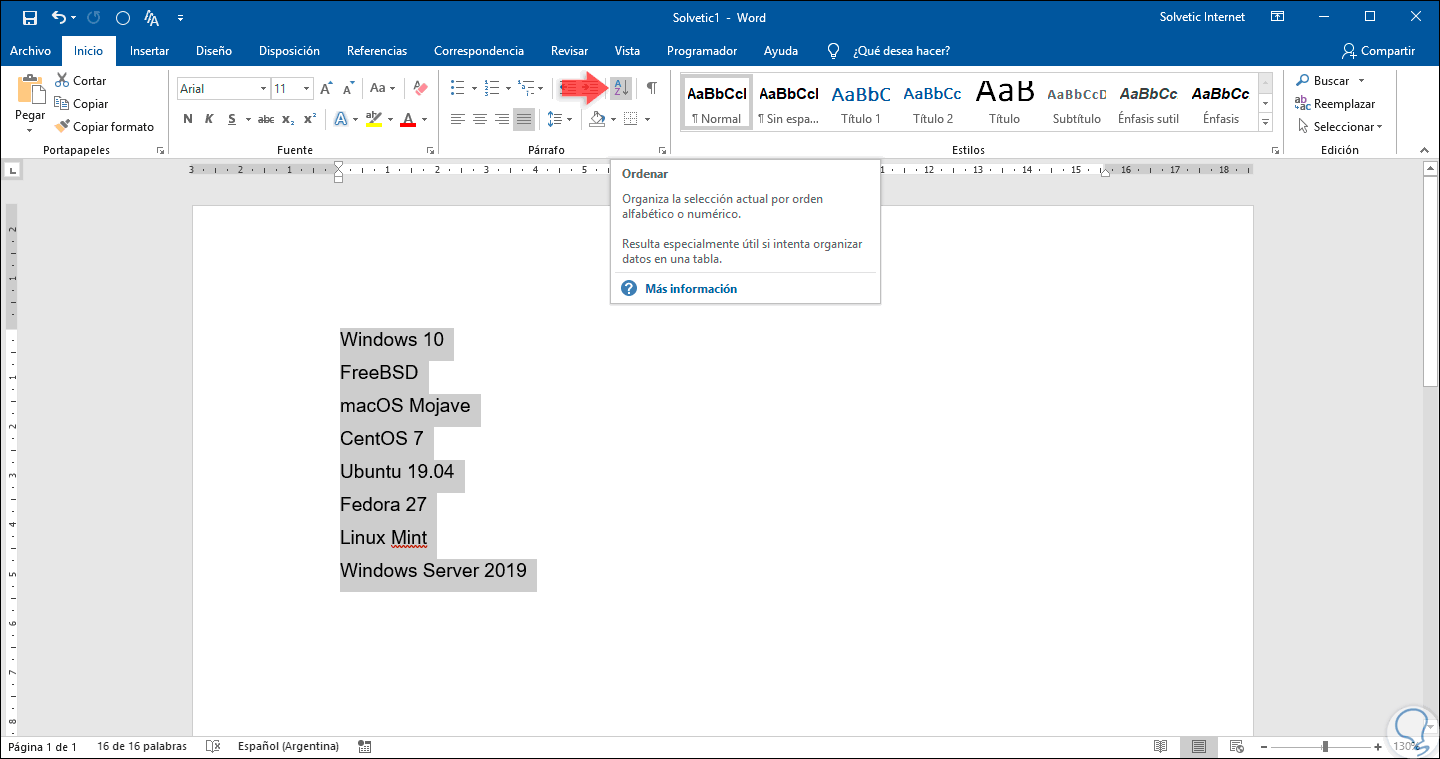Viewport: 1440px width, 759px height.
Task: Open the ribbon display options icon in title bar
Action: pyautogui.click(x=1277, y=17)
